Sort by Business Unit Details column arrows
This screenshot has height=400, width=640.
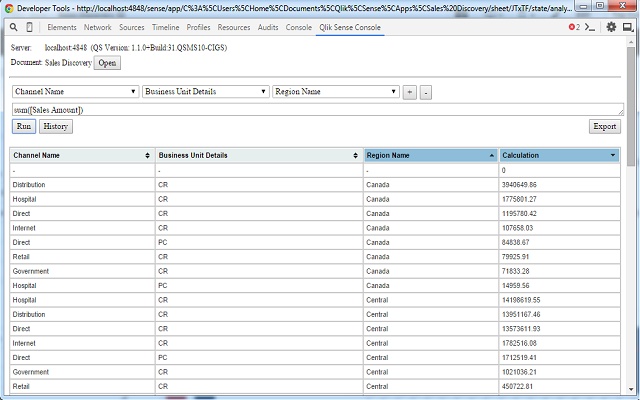coord(356,156)
